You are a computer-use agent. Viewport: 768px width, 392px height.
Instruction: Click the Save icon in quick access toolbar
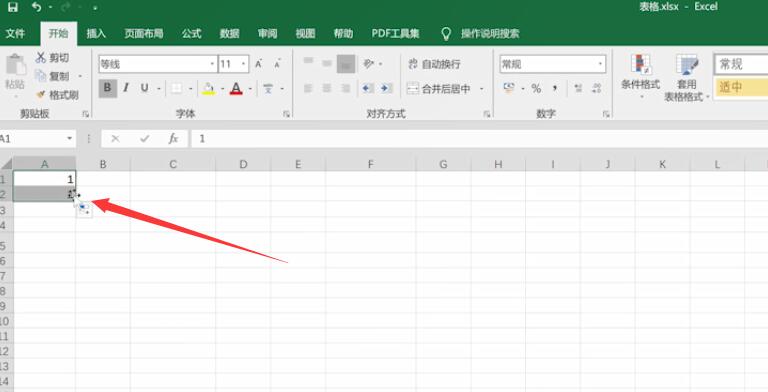coord(13,7)
